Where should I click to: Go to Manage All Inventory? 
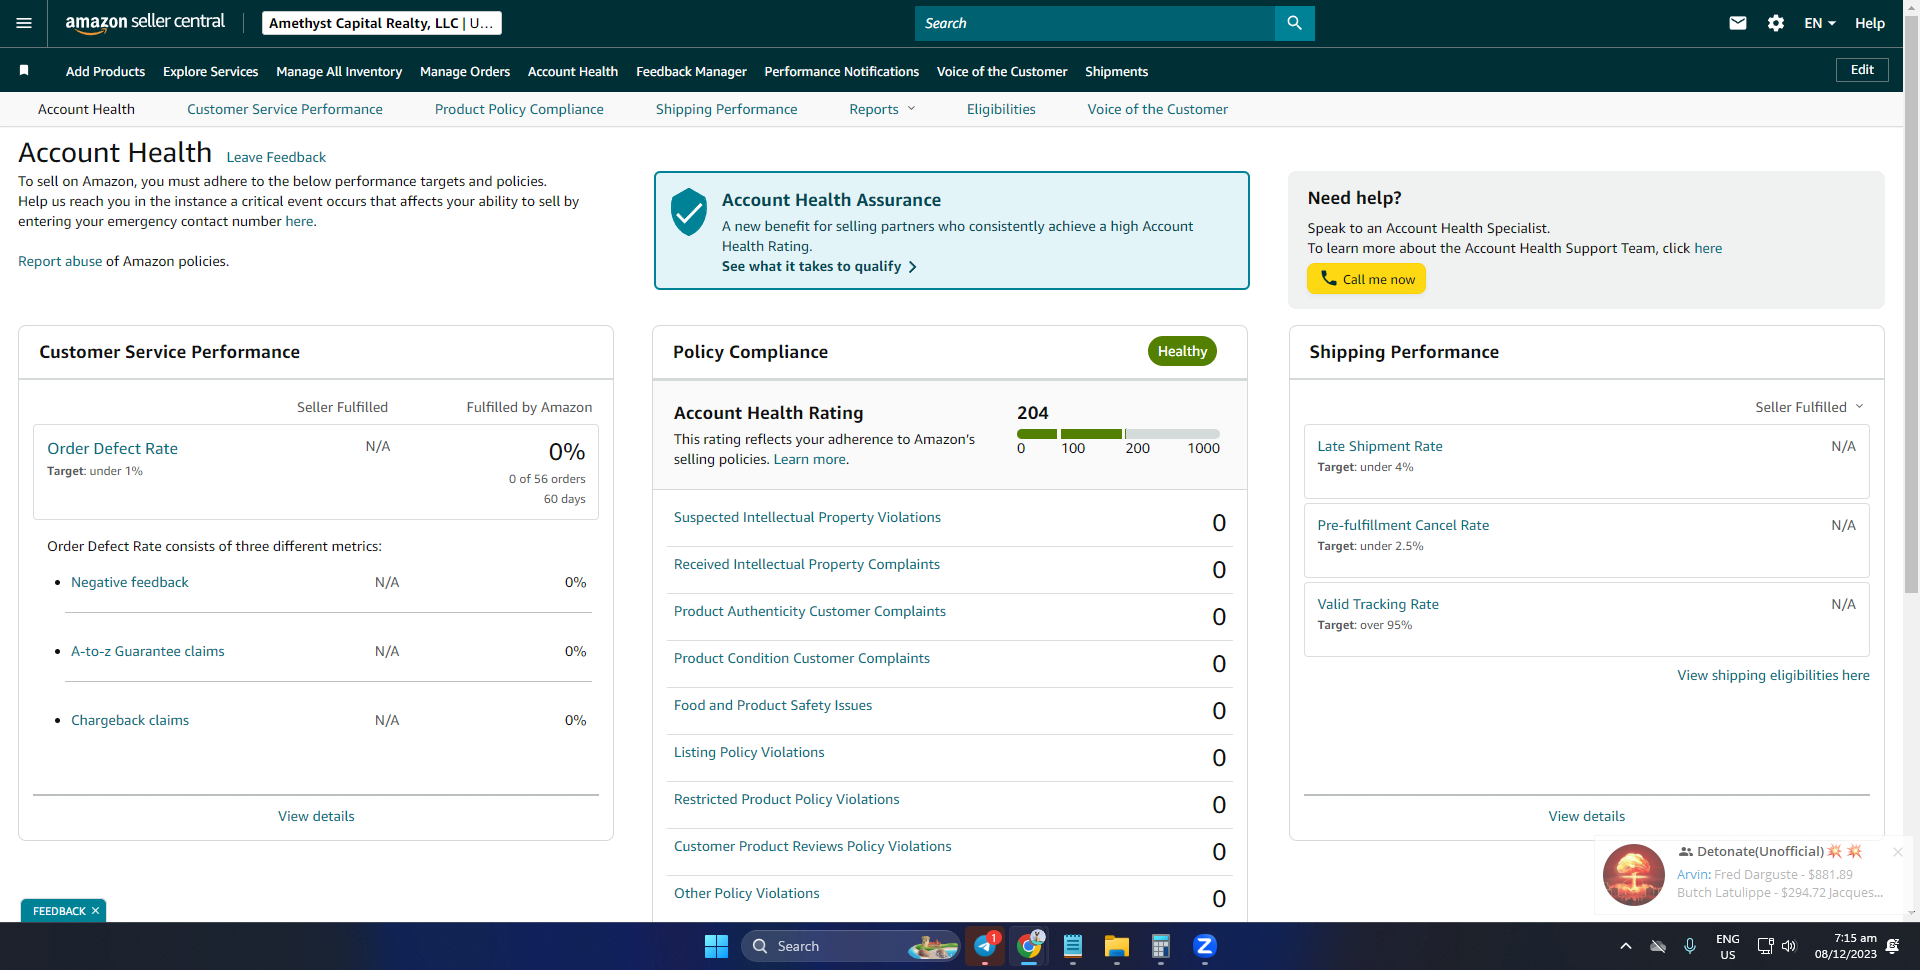point(339,71)
